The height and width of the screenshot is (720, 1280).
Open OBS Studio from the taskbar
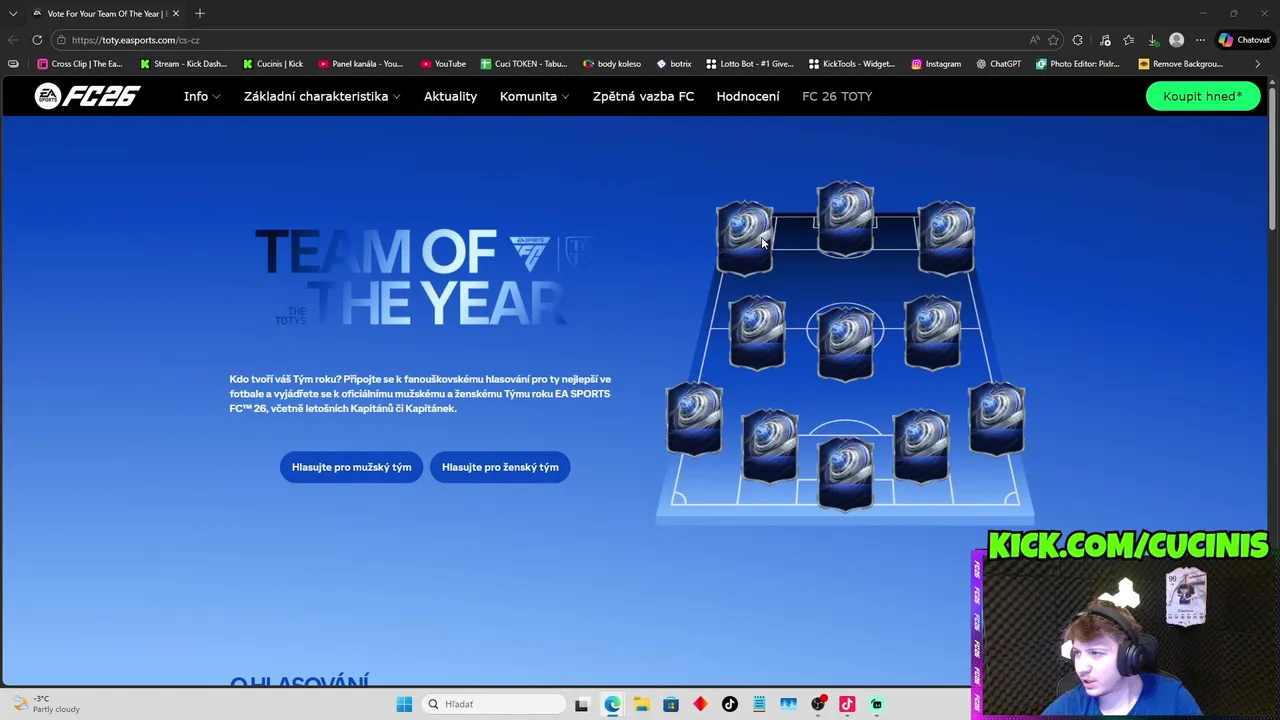pos(818,704)
